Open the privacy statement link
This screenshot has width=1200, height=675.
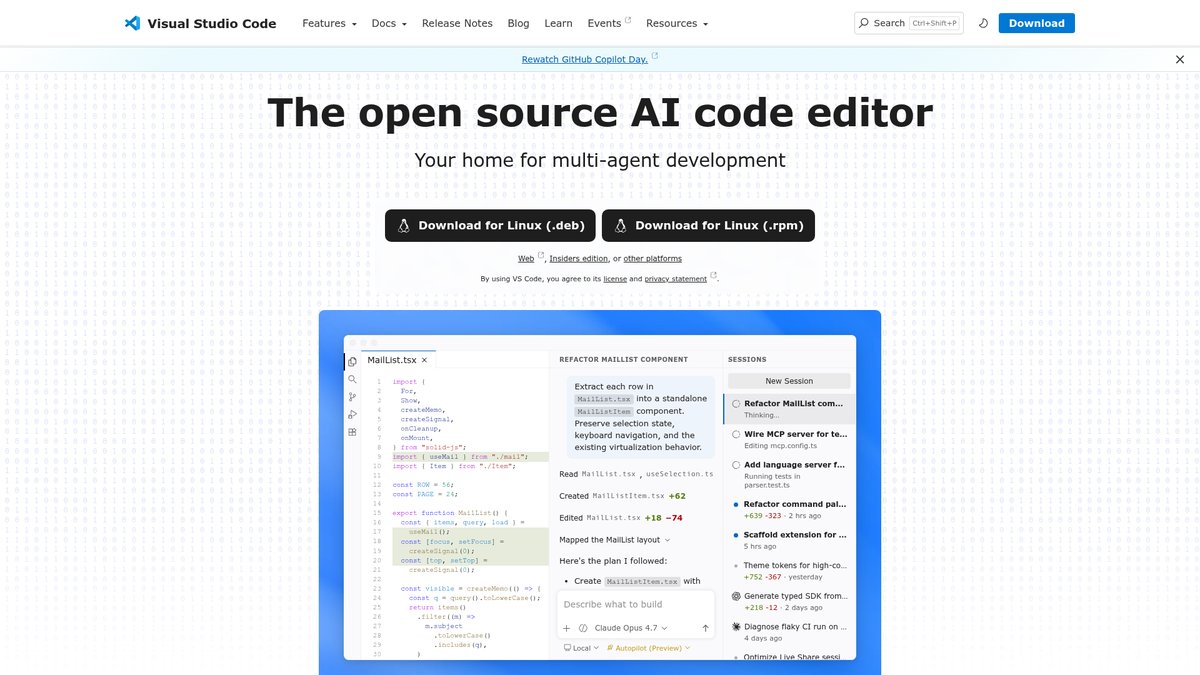tap(675, 279)
